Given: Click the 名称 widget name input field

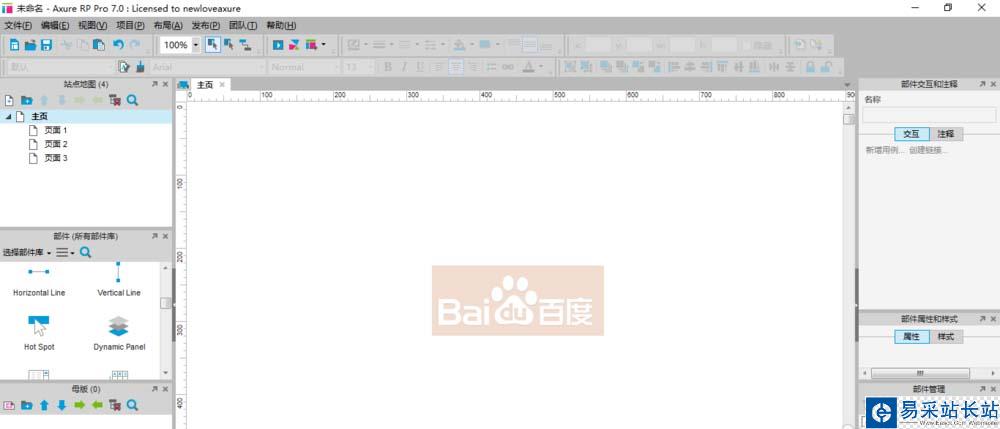Looking at the screenshot, I should click(929, 115).
